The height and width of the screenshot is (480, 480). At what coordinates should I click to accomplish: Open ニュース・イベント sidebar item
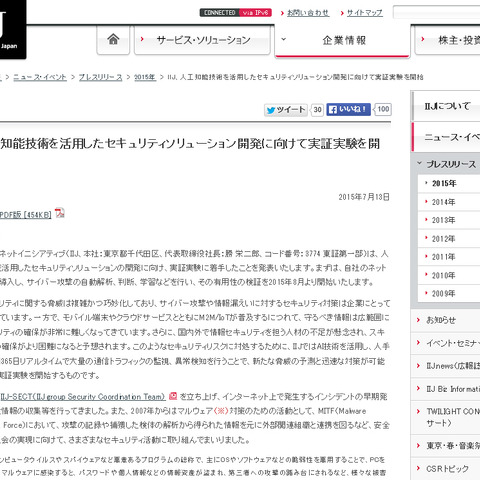point(446,137)
